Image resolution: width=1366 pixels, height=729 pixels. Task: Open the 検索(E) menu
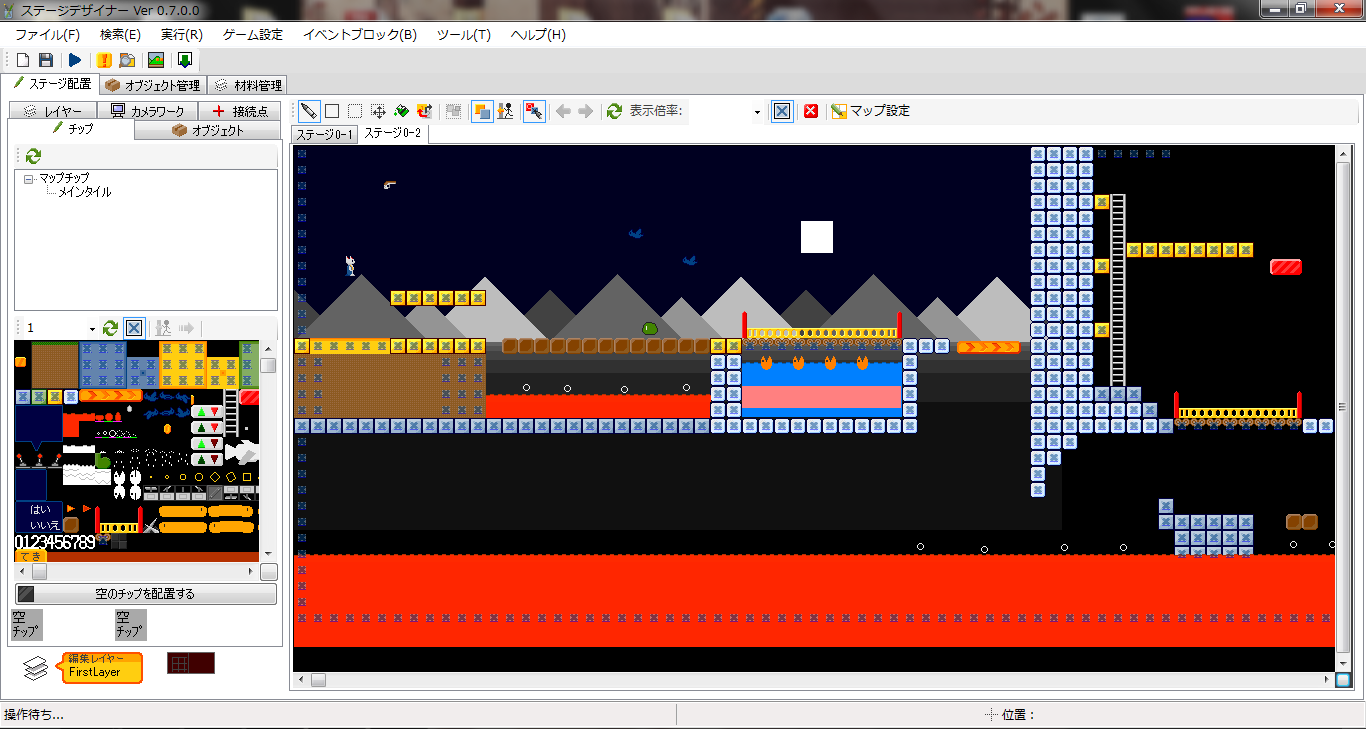(120, 34)
